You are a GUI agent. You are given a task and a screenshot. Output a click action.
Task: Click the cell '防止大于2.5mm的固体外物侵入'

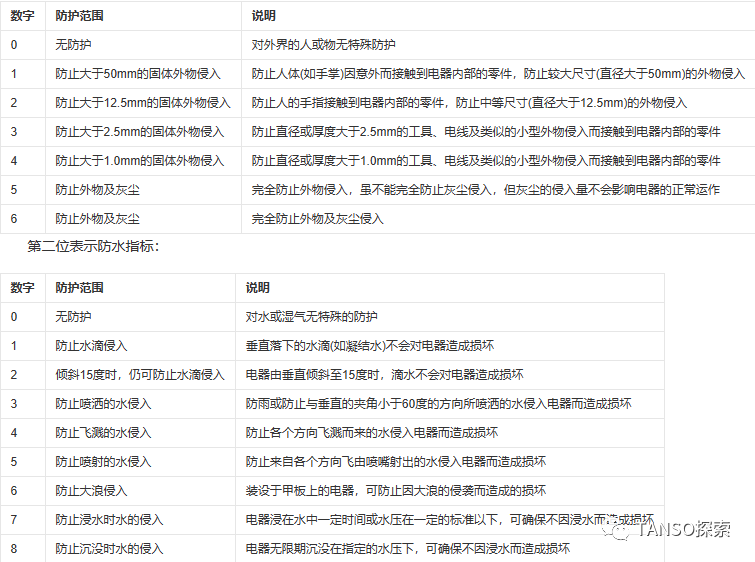(140, 131)
